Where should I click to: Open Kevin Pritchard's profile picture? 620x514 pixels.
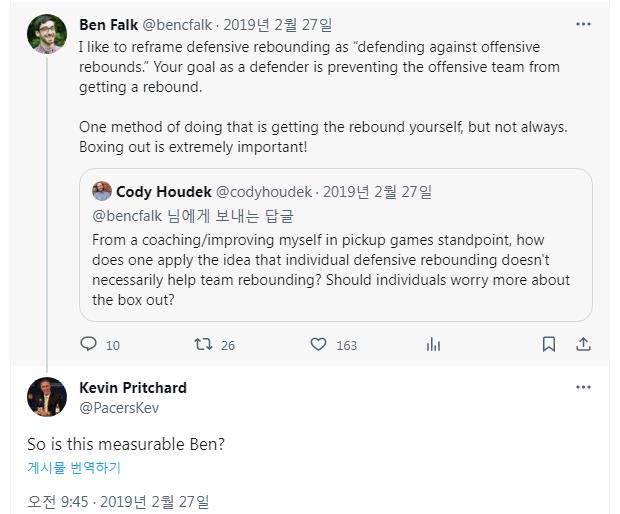pyautogui.click(x=47, y=397)
